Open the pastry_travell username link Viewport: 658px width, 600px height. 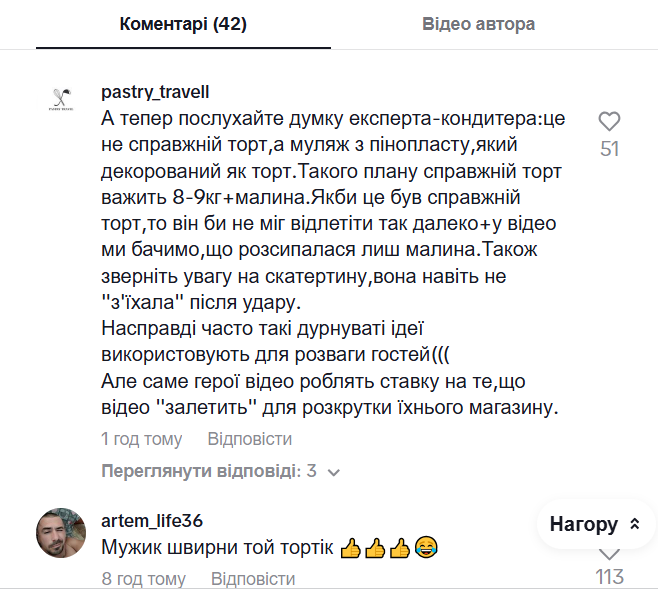click(155, 92)
